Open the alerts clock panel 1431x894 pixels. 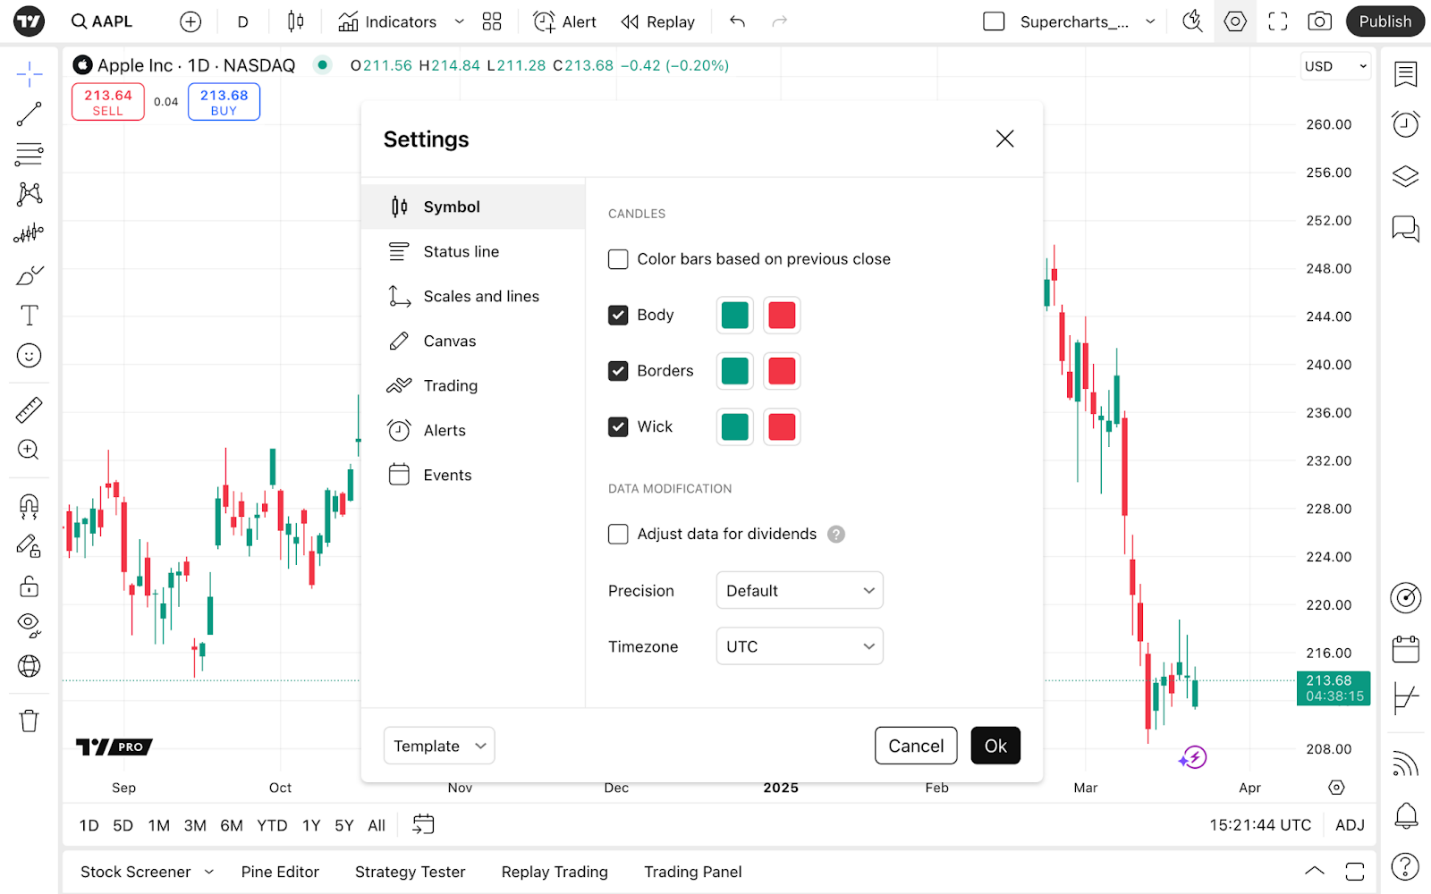click(1406, 124)
